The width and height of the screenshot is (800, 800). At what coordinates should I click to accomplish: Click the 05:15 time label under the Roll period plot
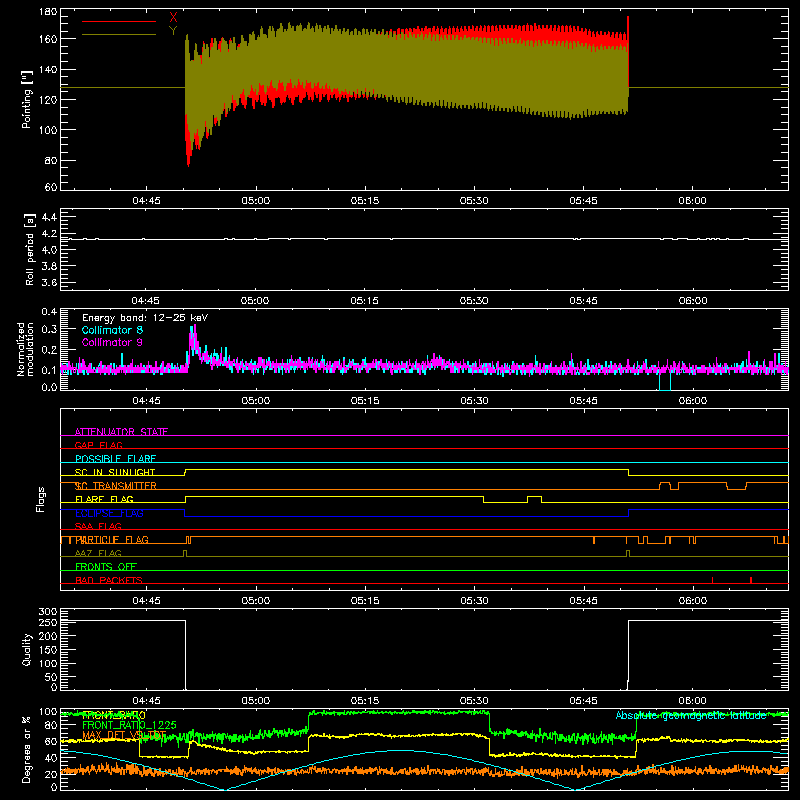[365, 301]
